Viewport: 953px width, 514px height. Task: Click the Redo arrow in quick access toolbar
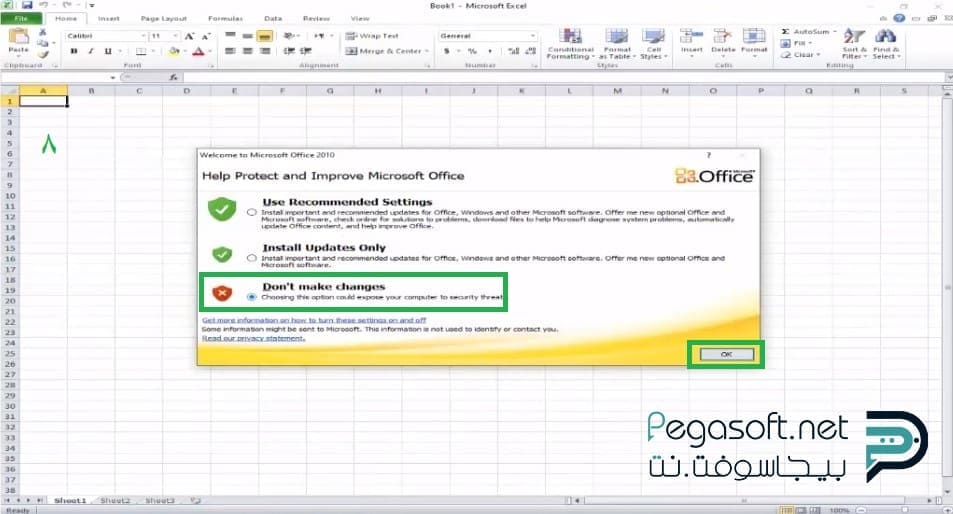pos(67,5)
